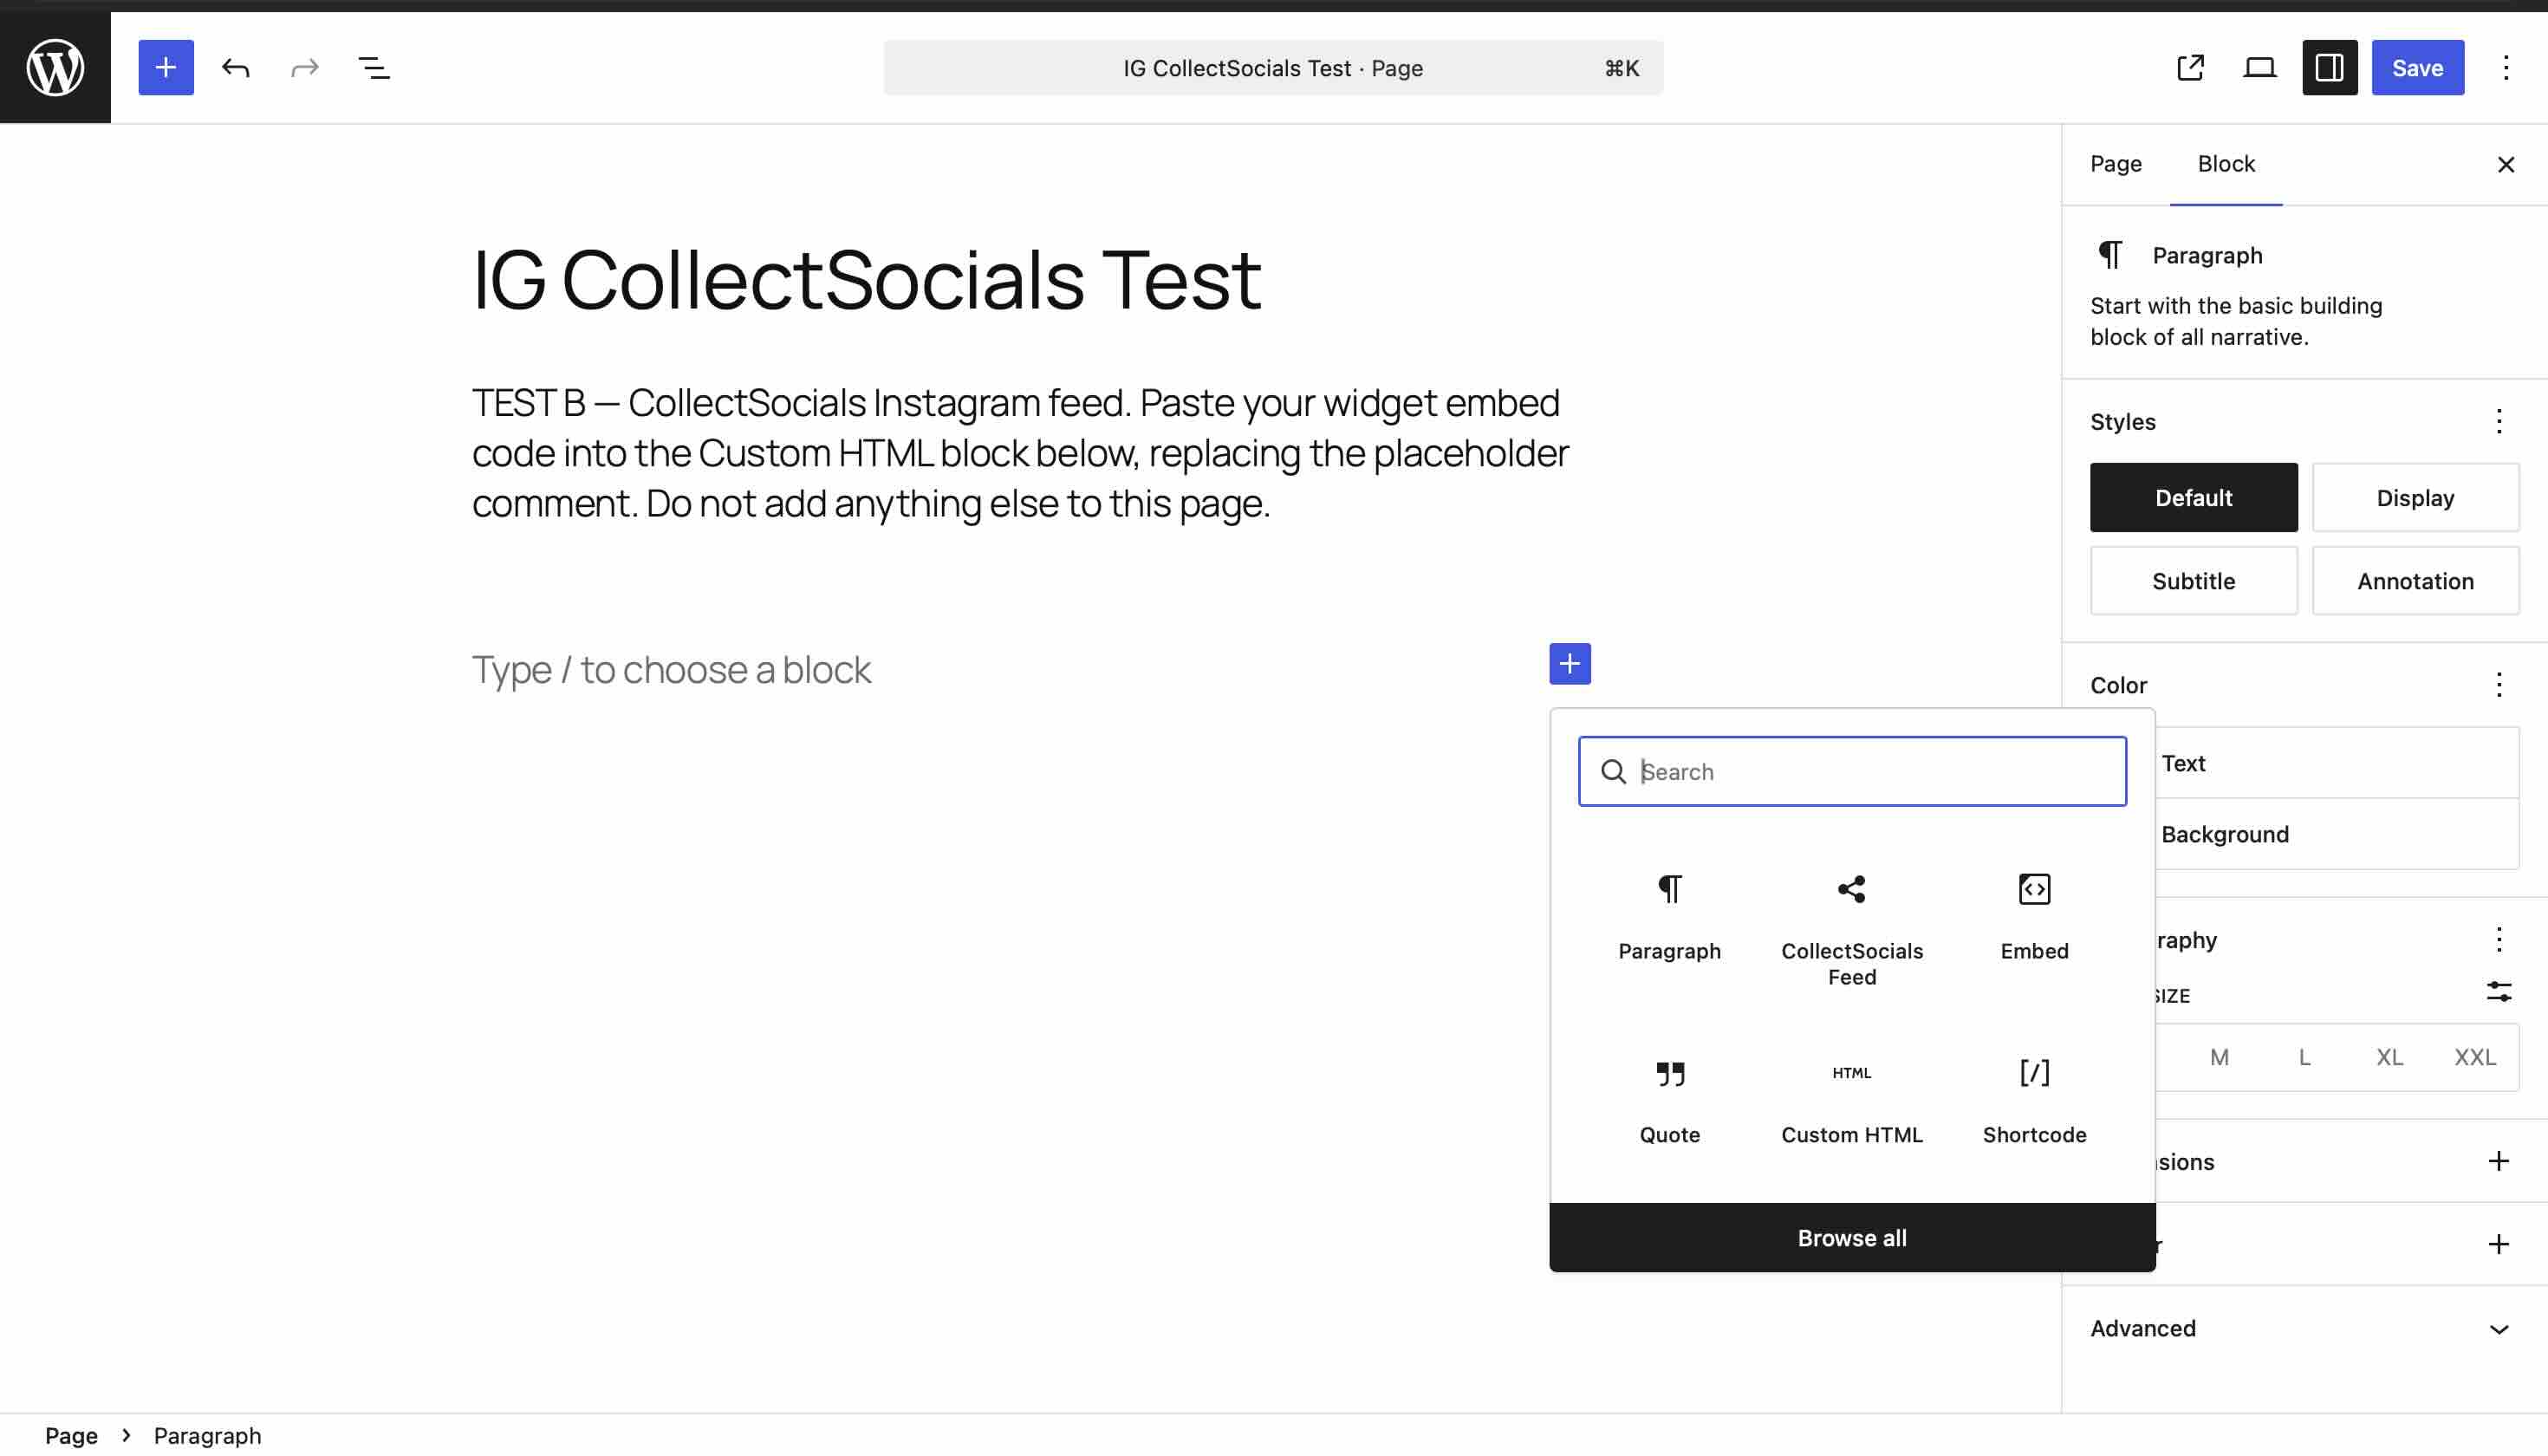Switch to the Page settings tab

click(2115, 164)
